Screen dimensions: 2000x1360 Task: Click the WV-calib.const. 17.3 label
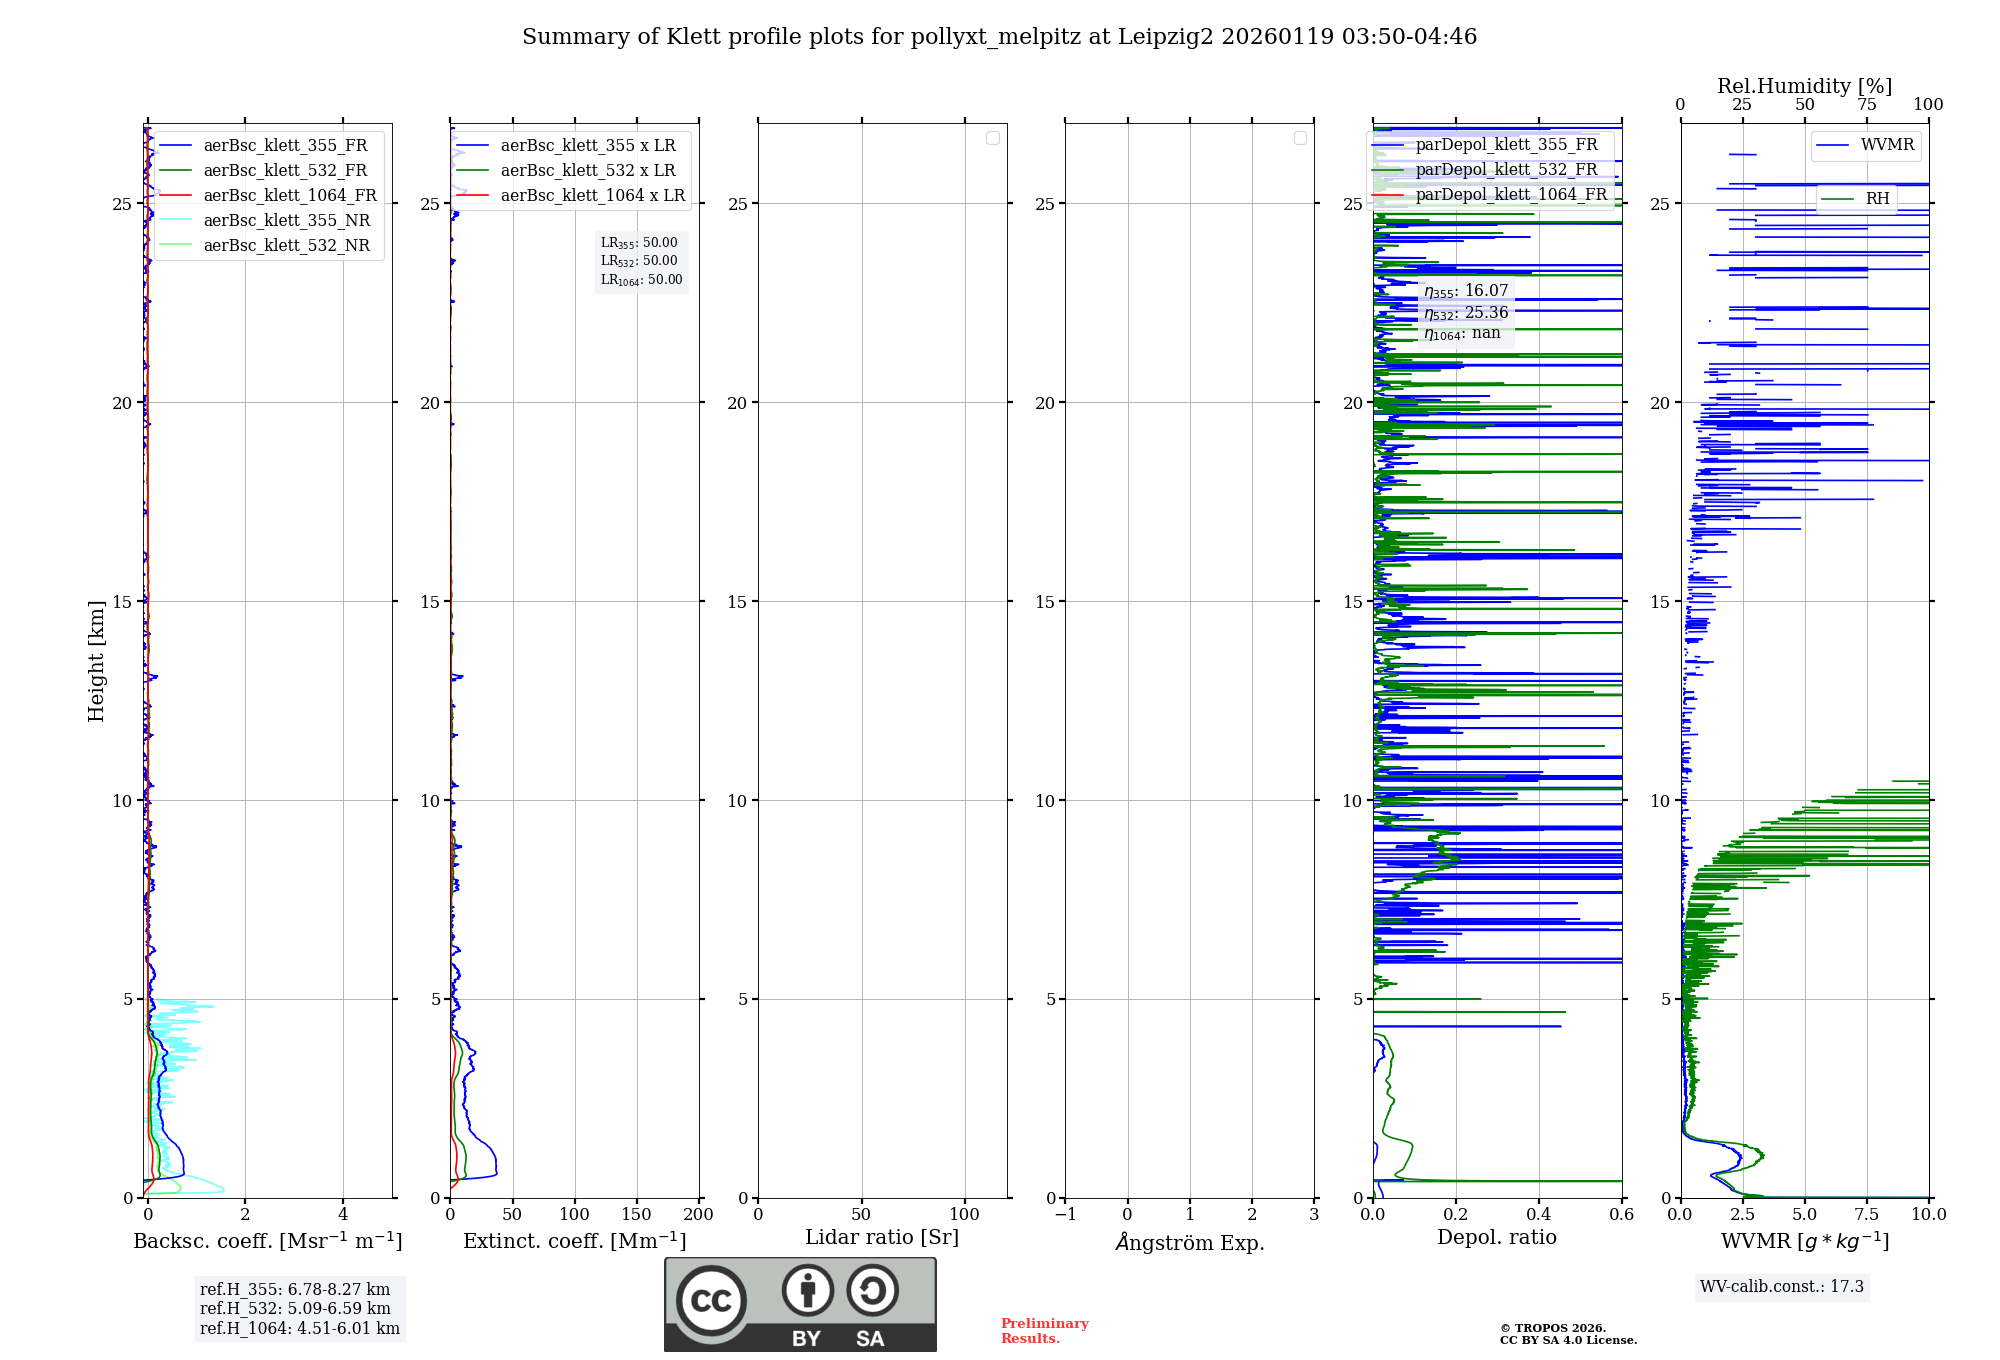tap(1782, 1286)
